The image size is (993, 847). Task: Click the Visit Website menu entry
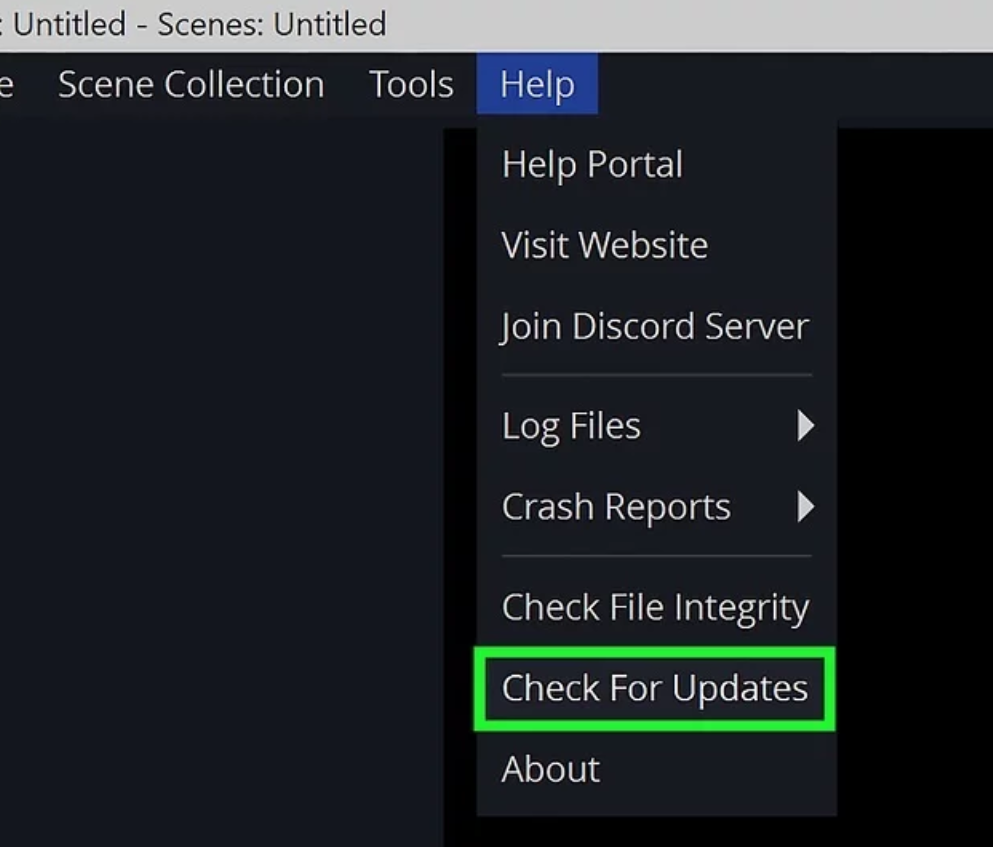604,245
